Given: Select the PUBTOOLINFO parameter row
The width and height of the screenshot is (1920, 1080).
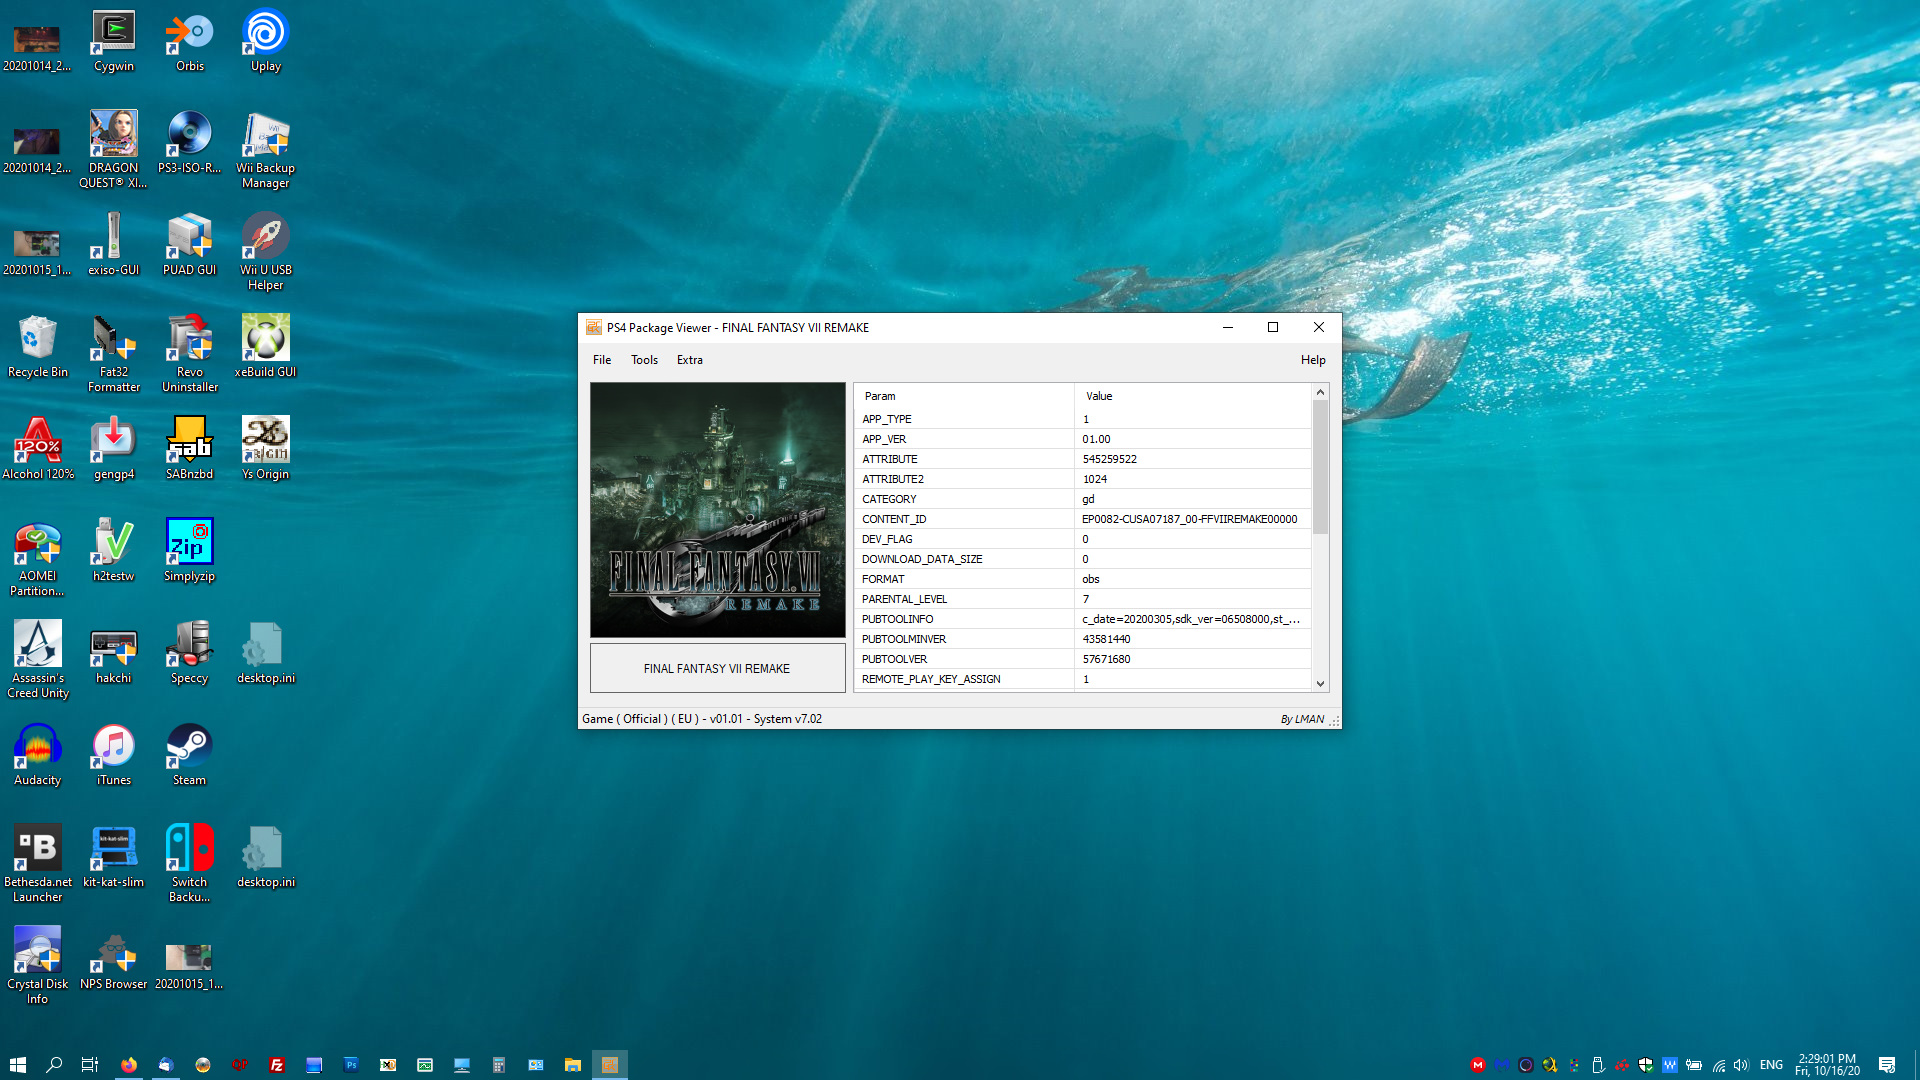Looking at the screenshot, I should click(1083, 619).
